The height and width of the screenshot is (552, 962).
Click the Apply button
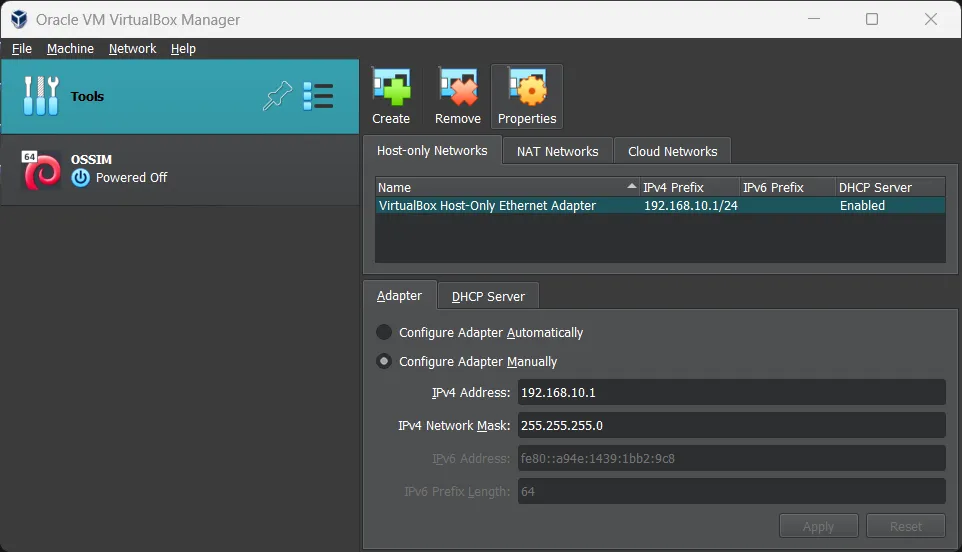pos(818,526)
